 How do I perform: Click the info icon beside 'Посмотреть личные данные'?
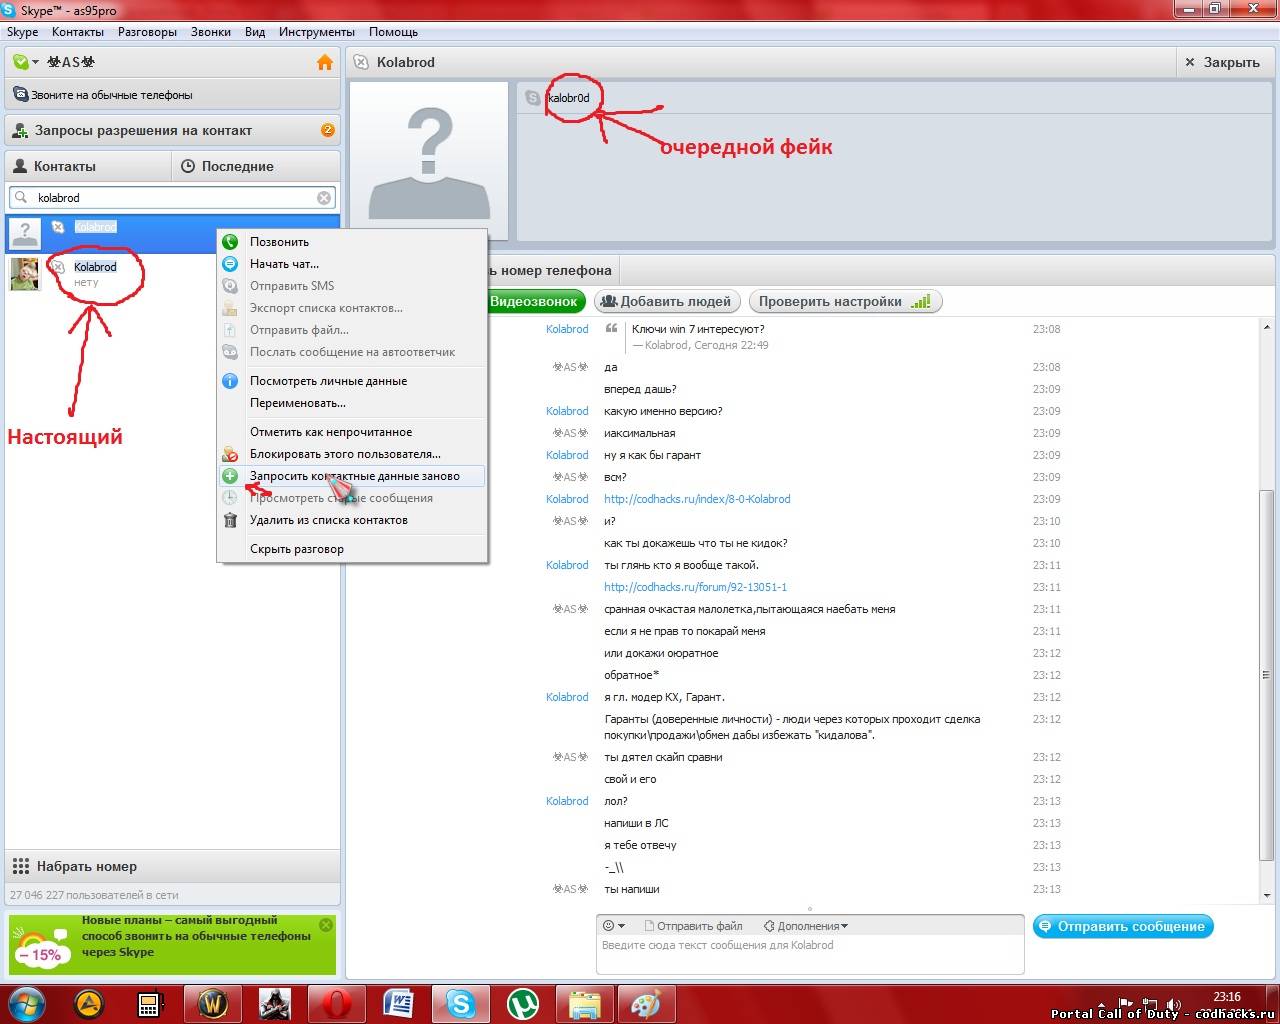[x=230, y=381]
